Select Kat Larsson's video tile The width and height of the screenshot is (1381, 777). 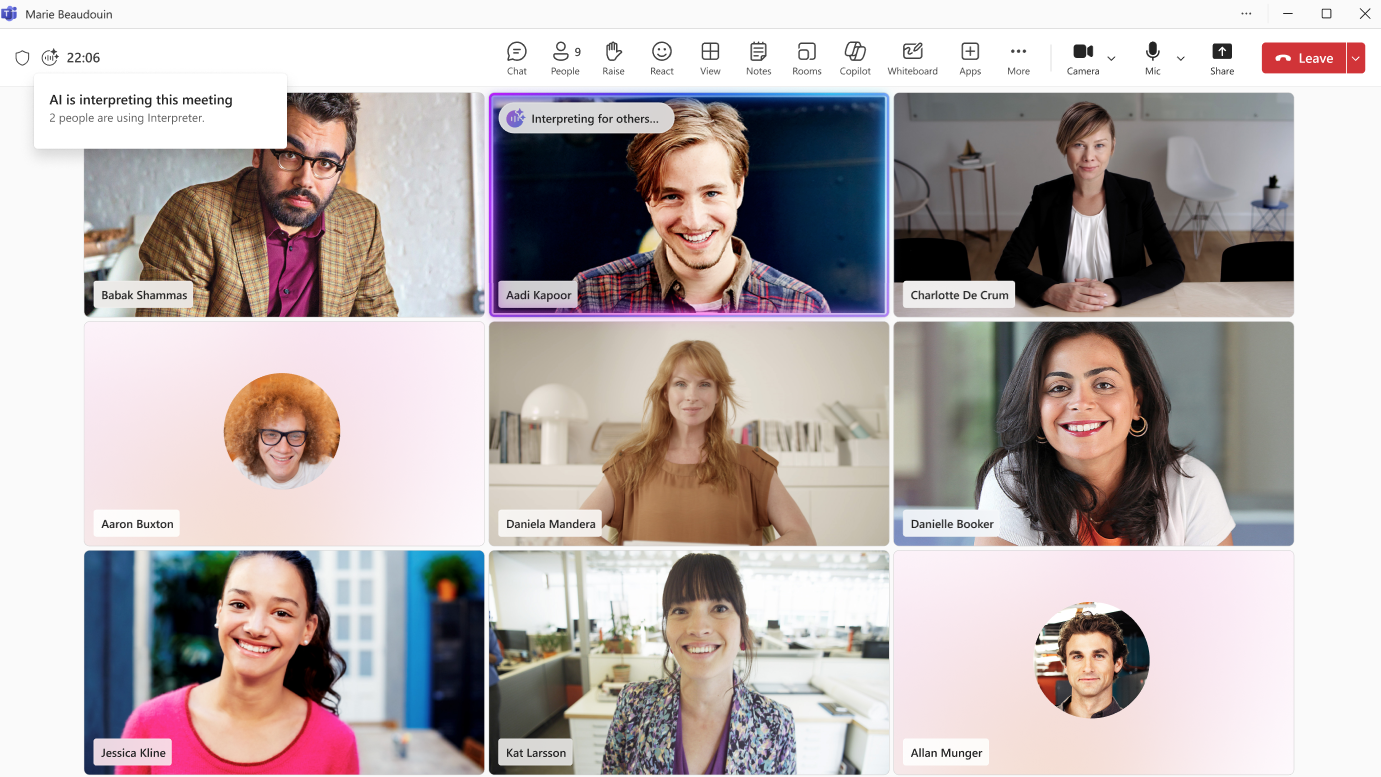689,662
